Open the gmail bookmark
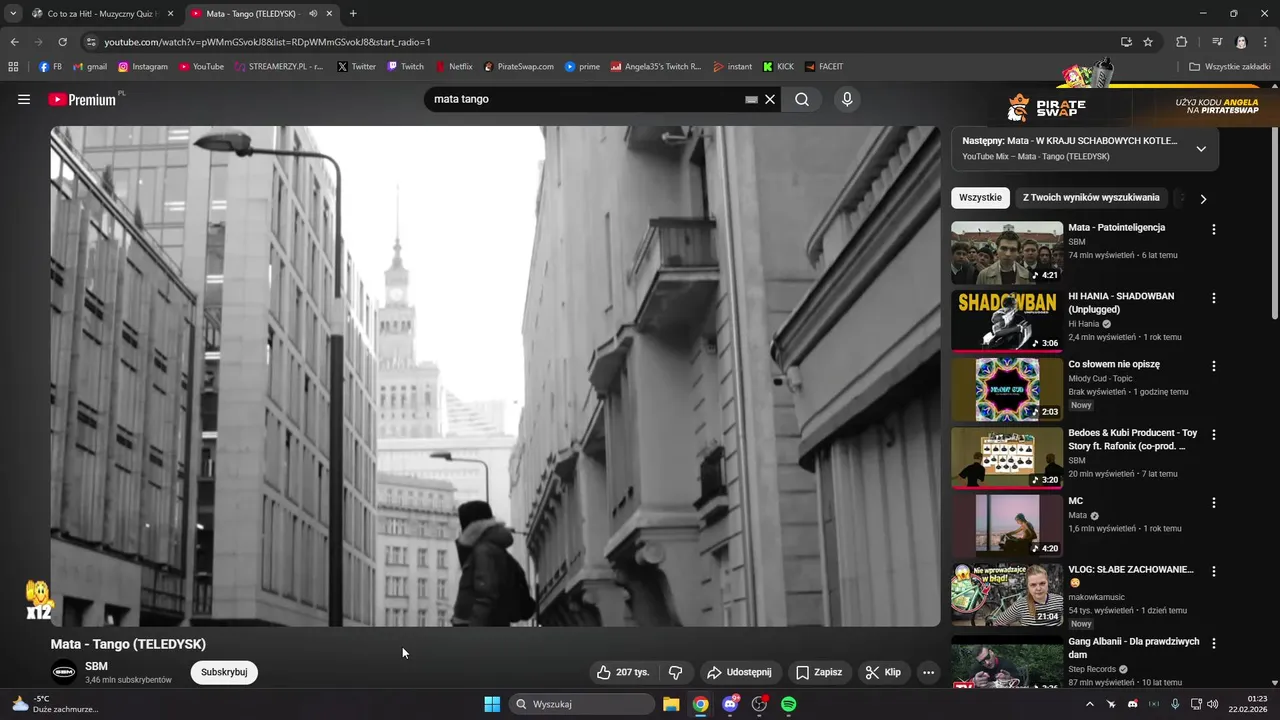The image size is (1280, 720). pos(89,67)
